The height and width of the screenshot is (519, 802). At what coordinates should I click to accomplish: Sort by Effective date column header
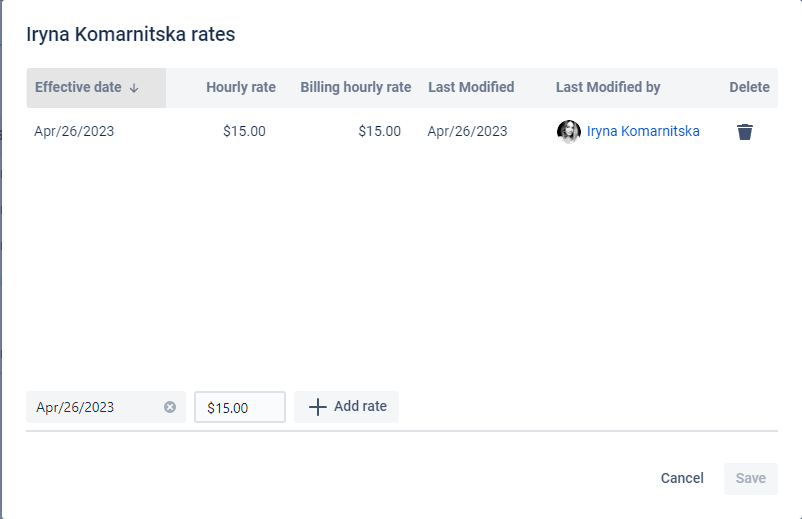tap(78, 87)
